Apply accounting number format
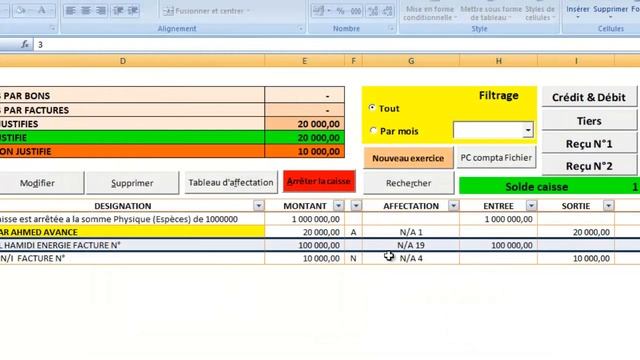This screenshot has width=640, height=360. (x=318, y=11)
